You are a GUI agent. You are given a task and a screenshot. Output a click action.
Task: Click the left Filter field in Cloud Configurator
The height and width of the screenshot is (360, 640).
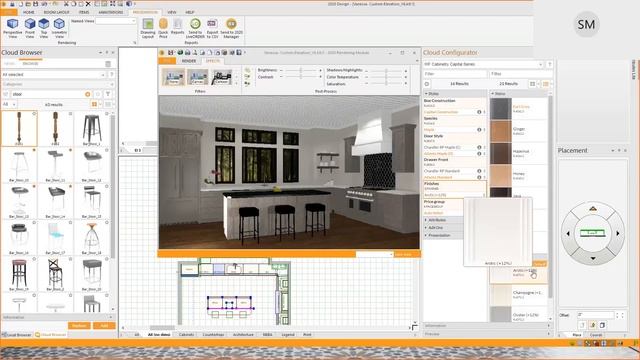(x=455, y=74)
